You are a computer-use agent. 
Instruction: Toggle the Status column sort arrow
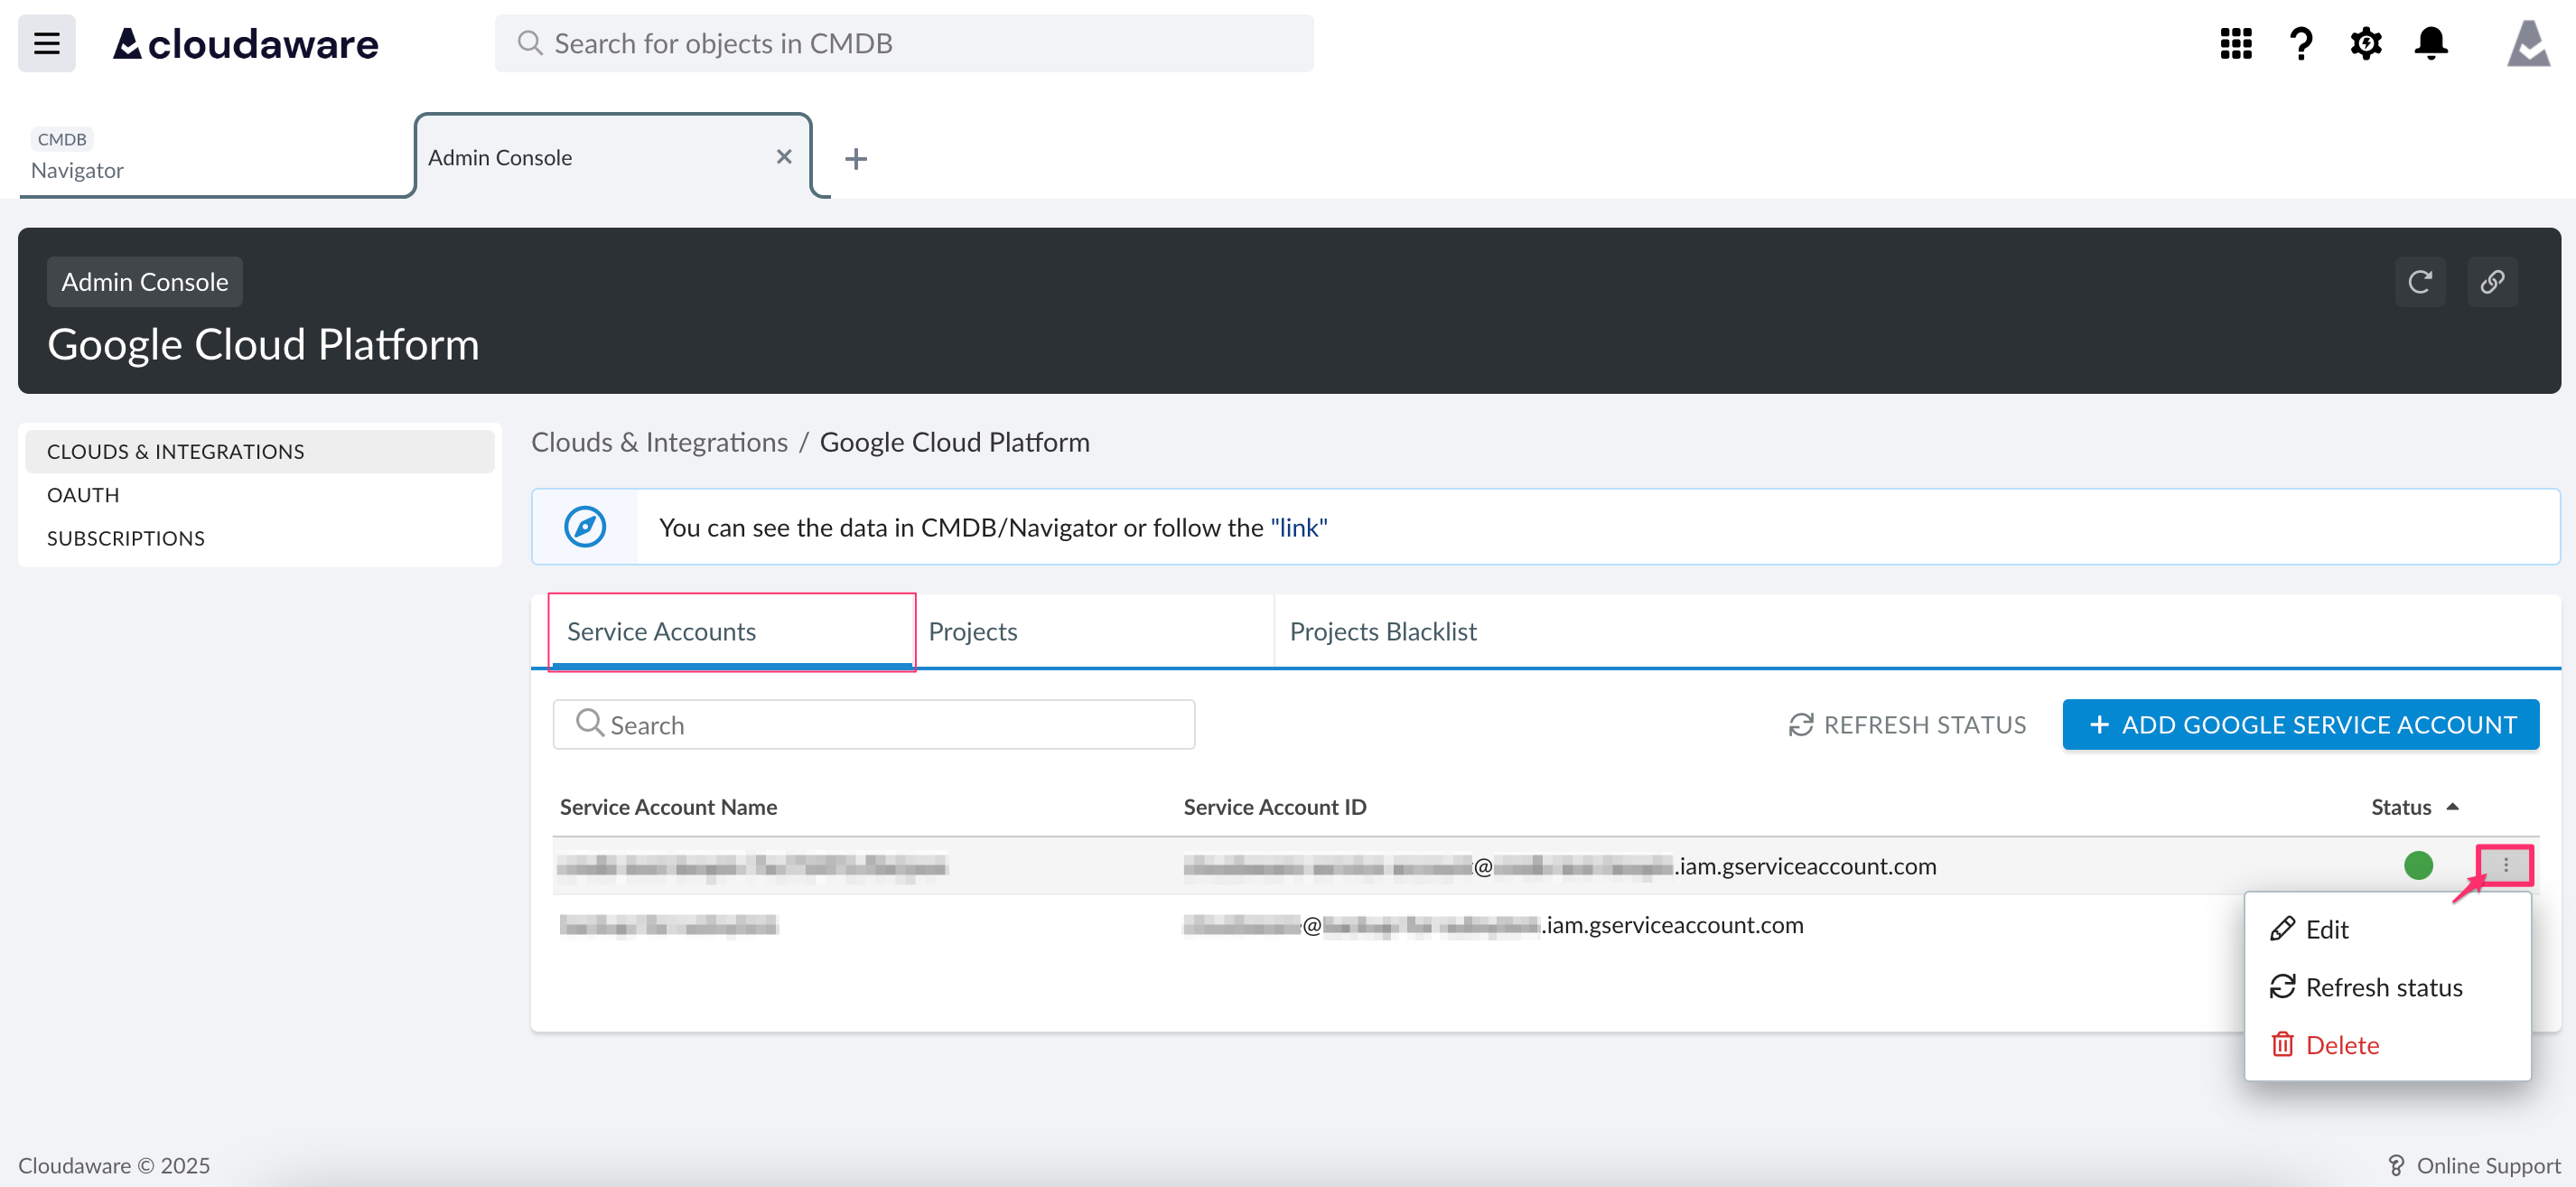click(2452, 806)
